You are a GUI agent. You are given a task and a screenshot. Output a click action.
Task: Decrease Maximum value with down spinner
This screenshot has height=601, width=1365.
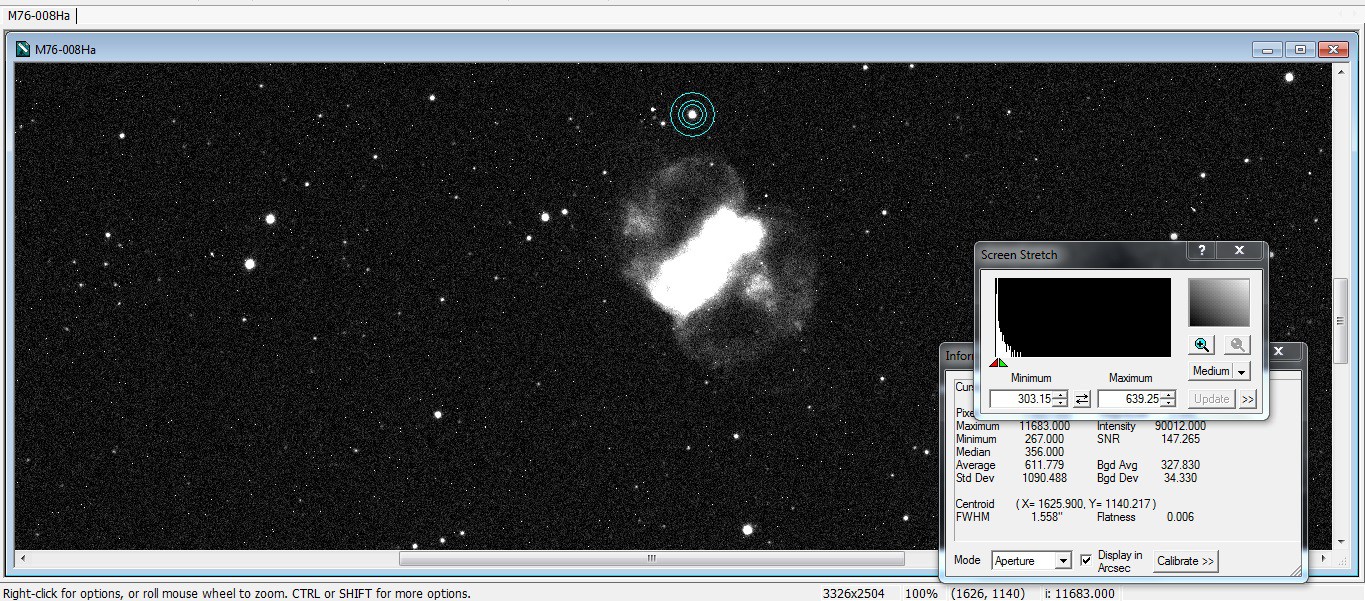coord(1168,403)
